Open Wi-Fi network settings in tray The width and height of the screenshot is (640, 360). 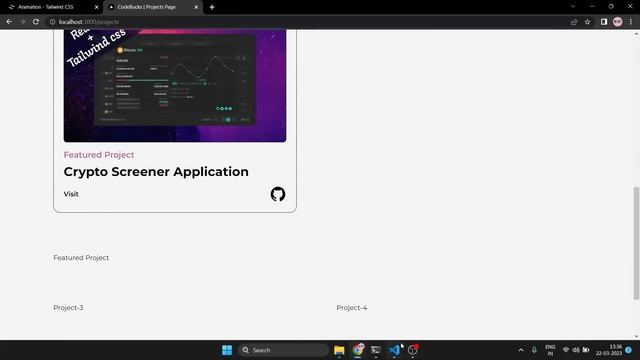tap(566, 350)
